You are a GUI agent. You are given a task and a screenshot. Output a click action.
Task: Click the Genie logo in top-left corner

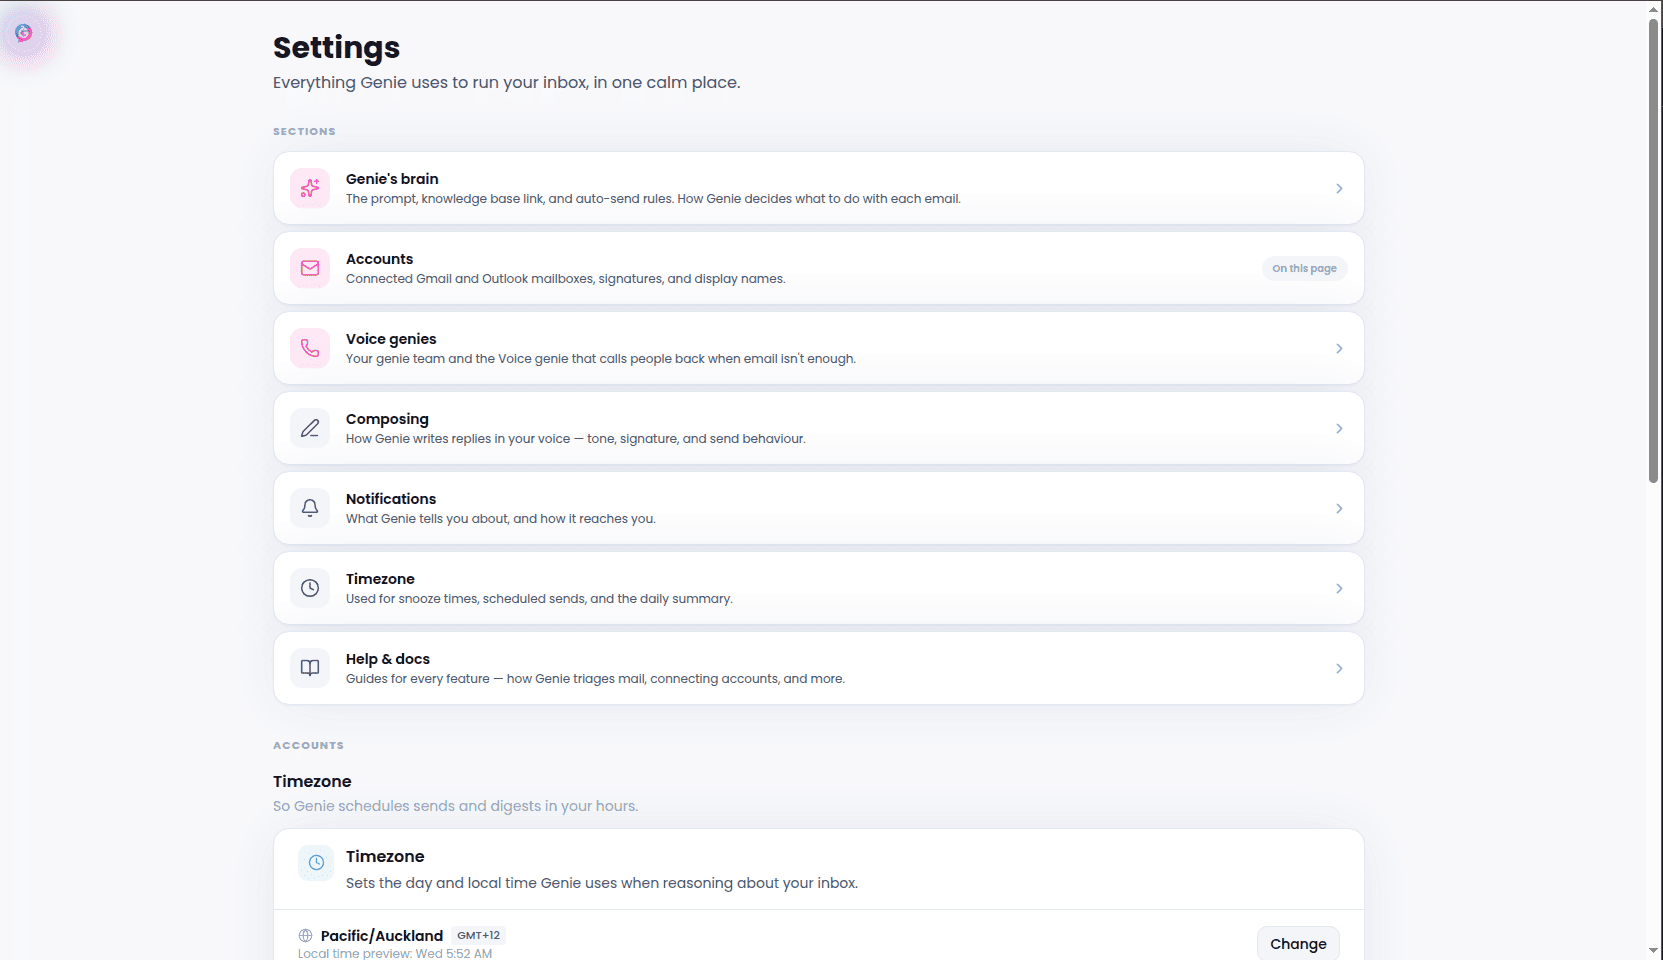click(24, 33)
